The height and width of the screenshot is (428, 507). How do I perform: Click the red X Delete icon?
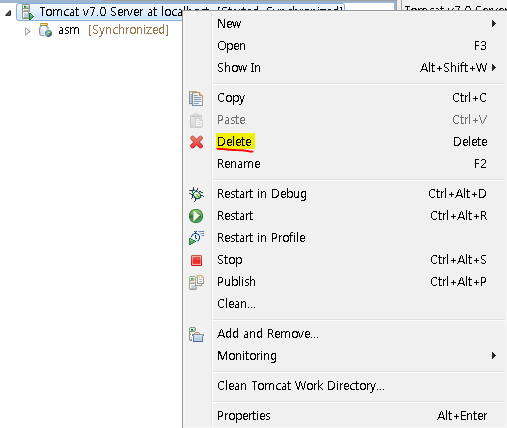point(196,142)
